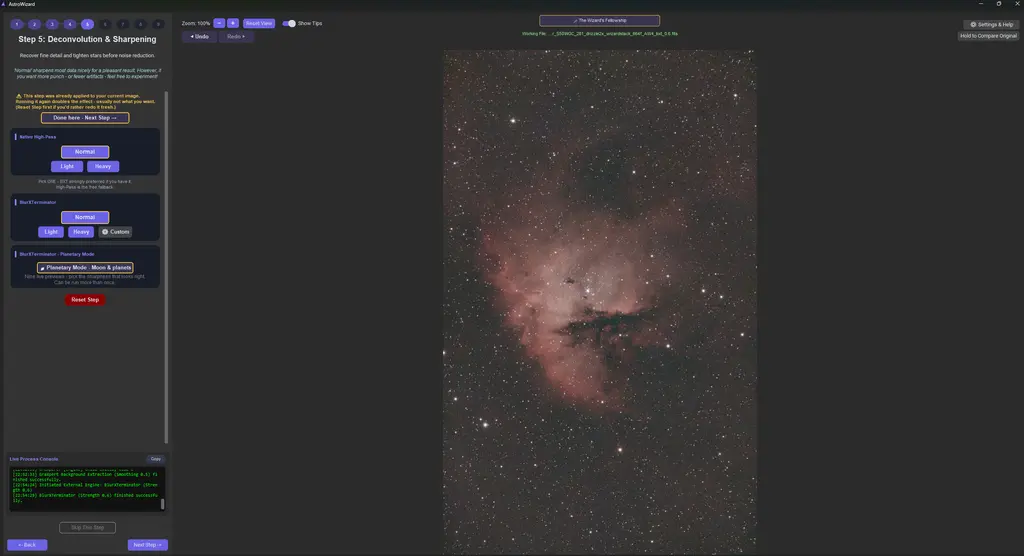Click Reset View button
Image resolution: width=1024 pixels, height=556 pixels.
(259, 23)
